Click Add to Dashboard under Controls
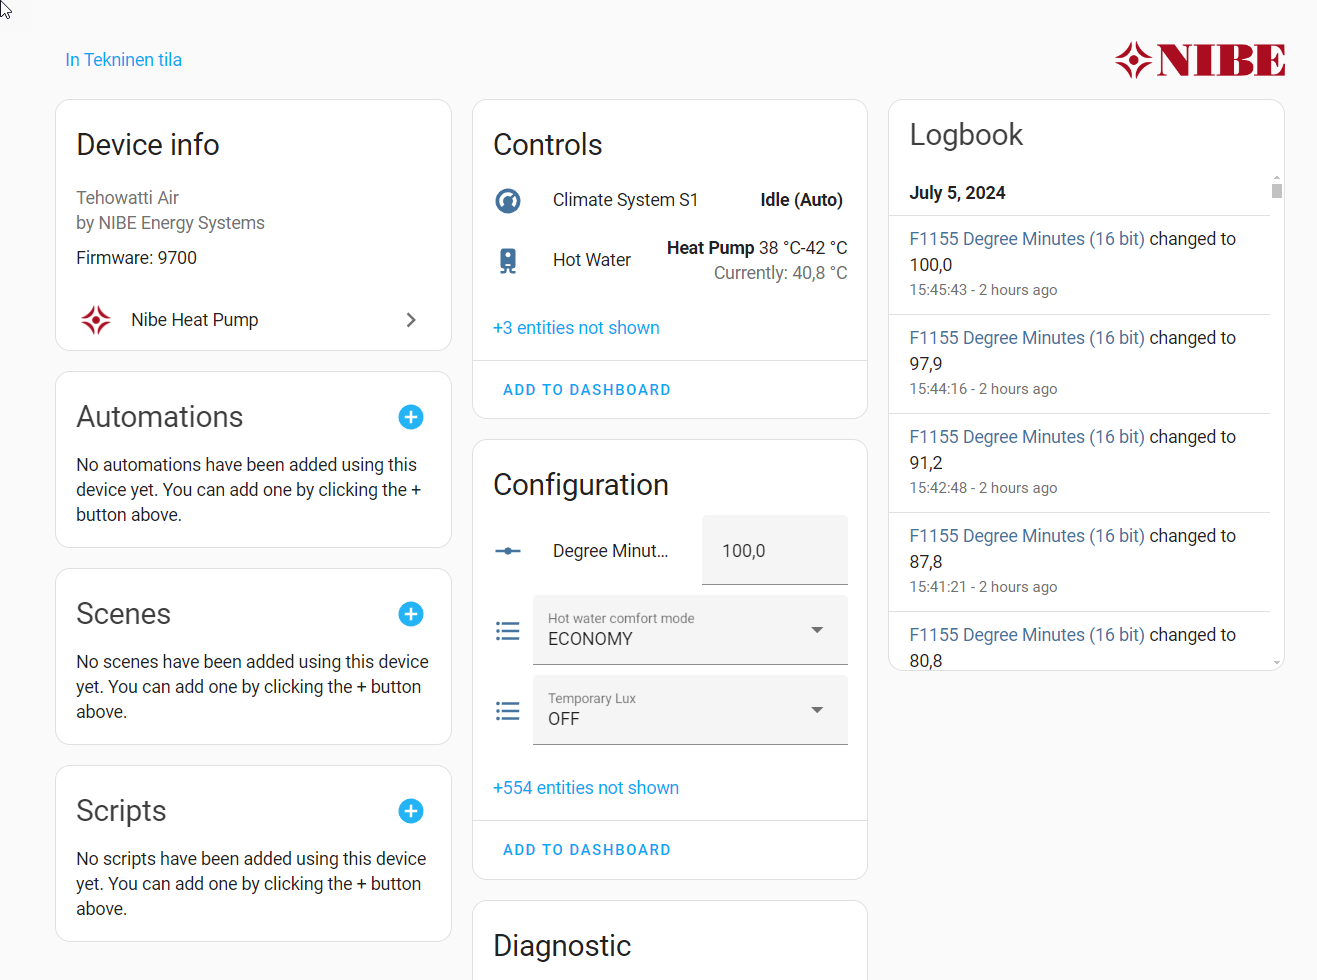Image resolution: width=1317 pixels, height=980 pixels. (586, 390)
